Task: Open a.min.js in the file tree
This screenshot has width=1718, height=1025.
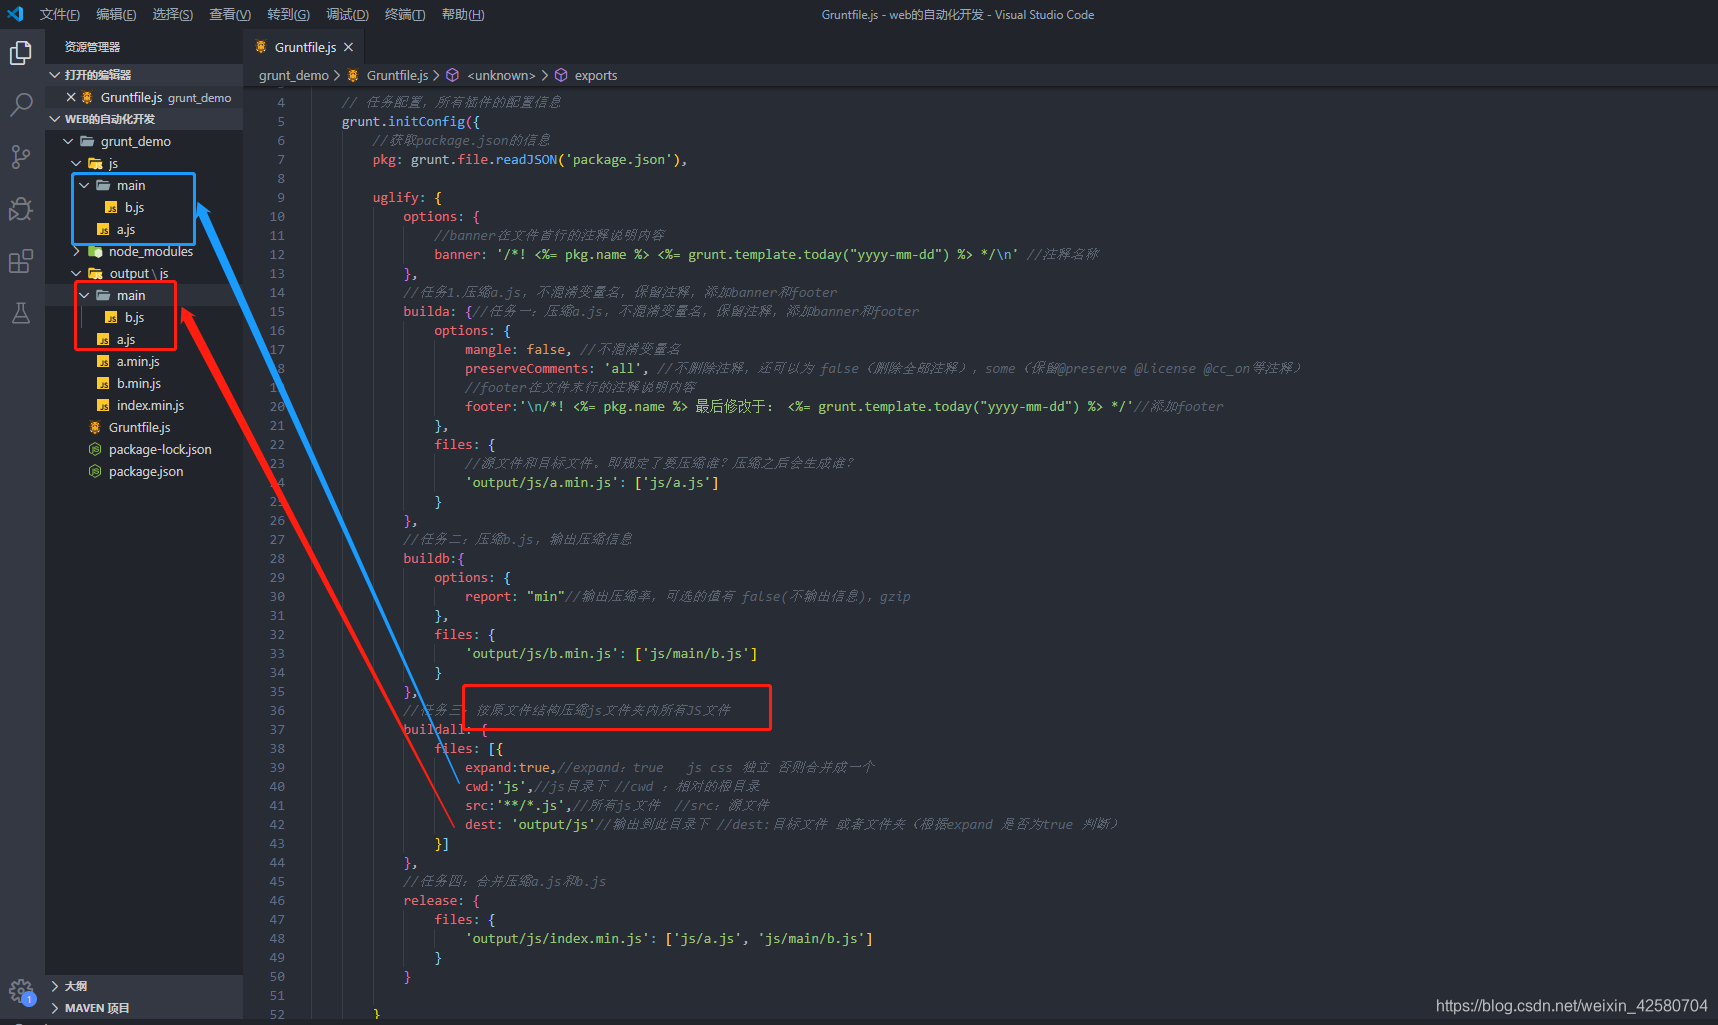Action: (x=138, y=361)
